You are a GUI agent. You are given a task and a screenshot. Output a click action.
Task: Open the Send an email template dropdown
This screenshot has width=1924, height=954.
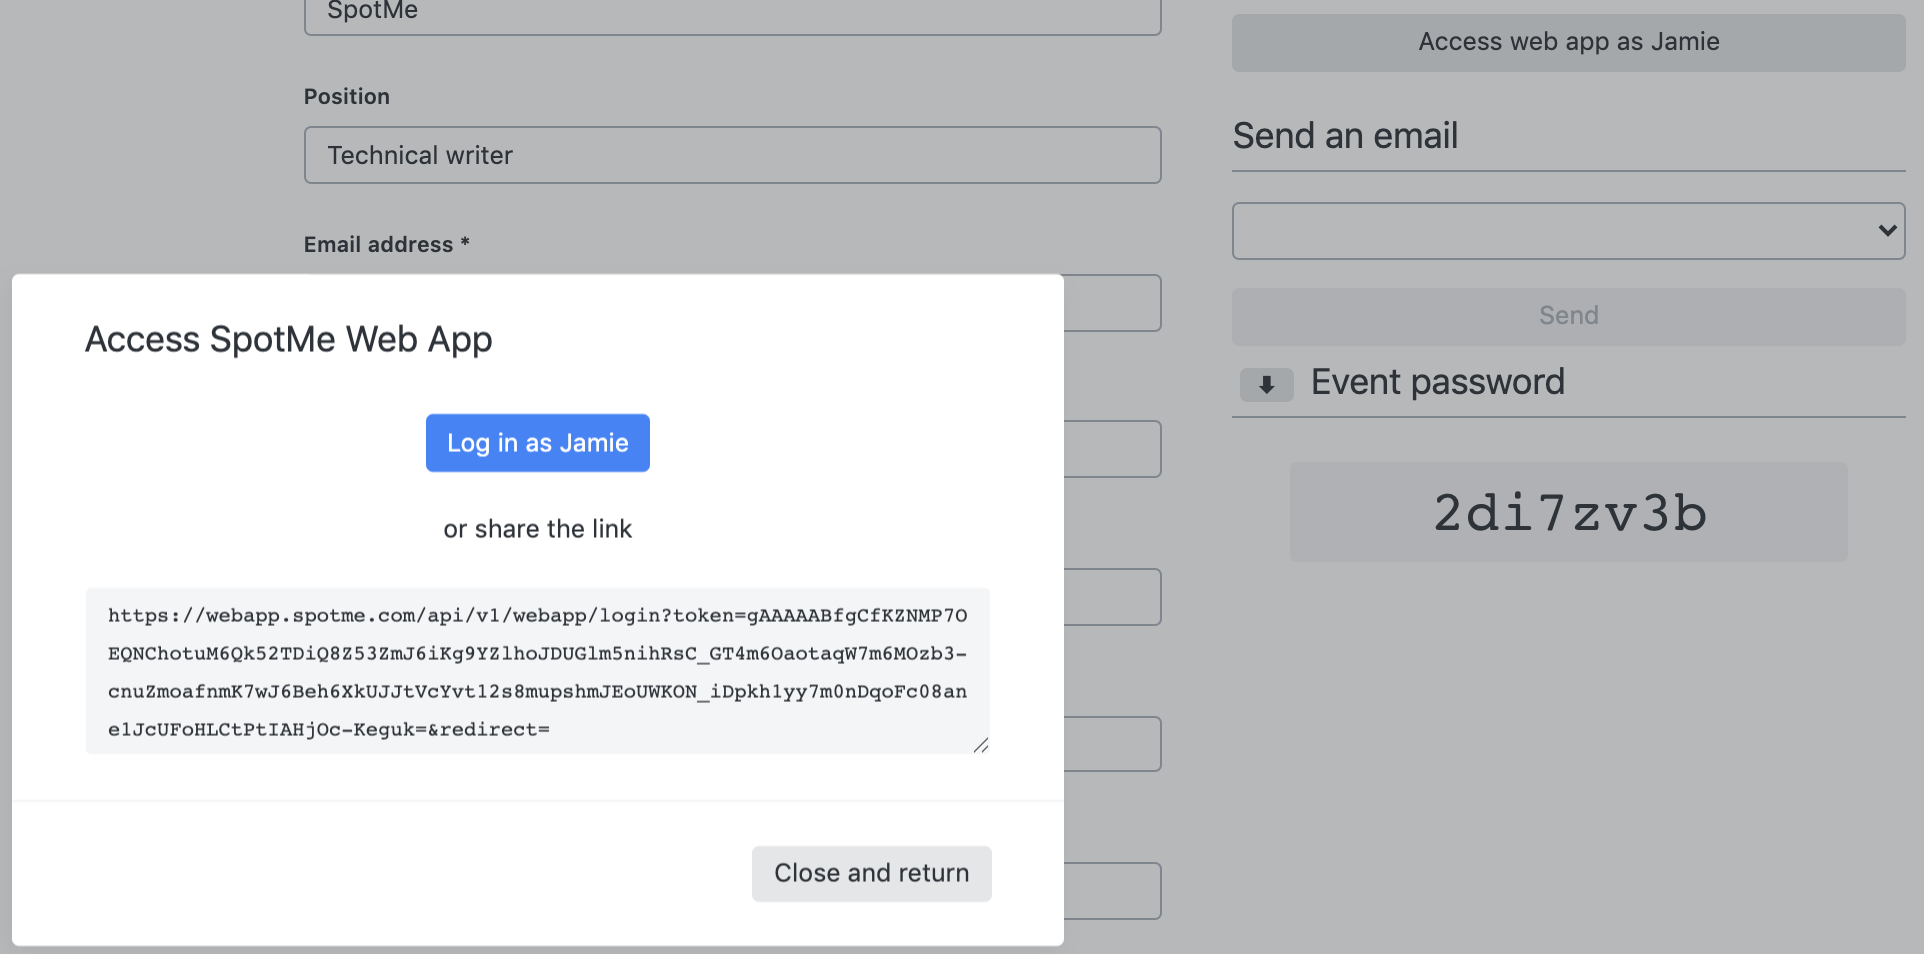1569,231
